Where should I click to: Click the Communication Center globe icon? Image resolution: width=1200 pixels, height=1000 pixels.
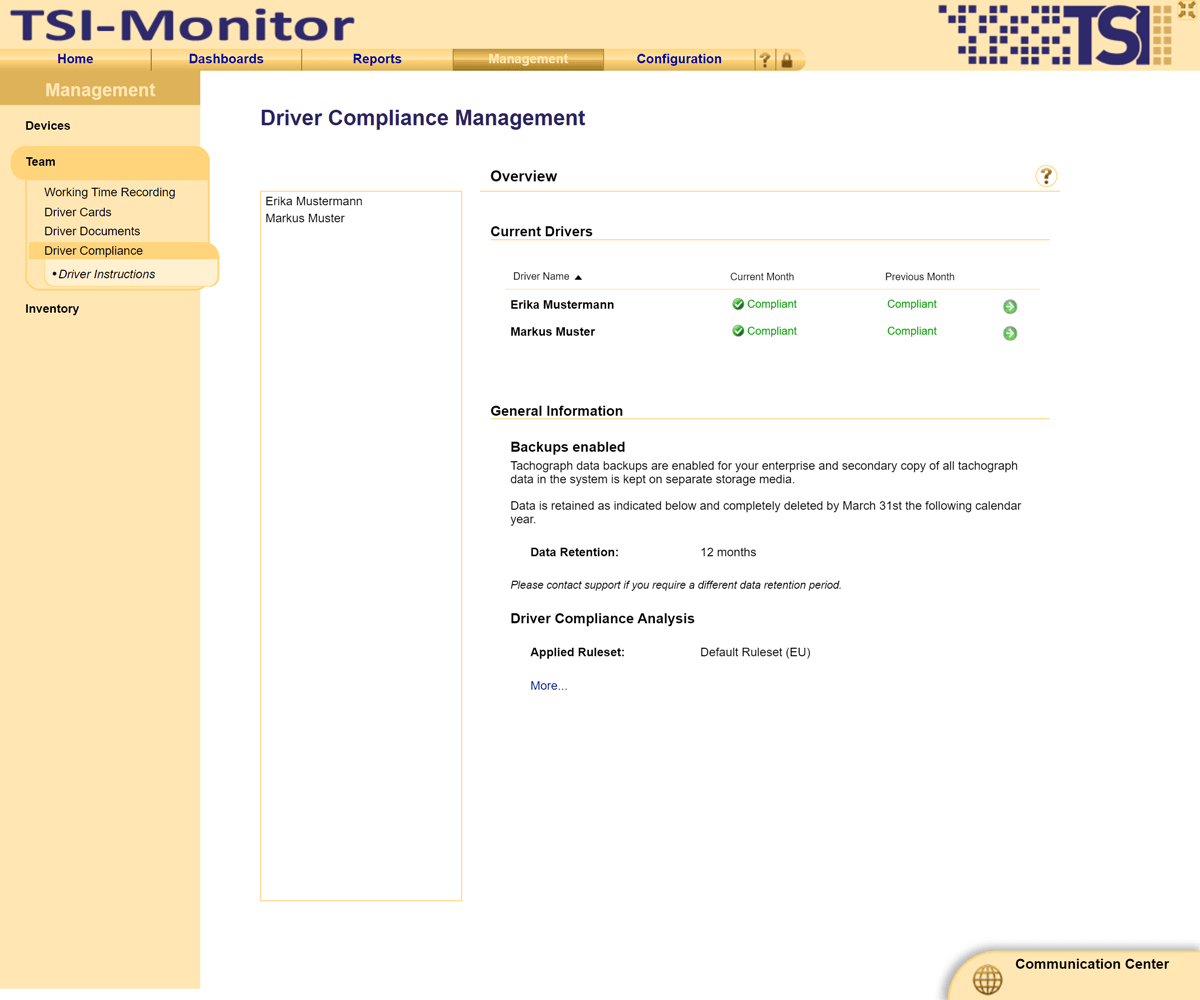[987, 980]
